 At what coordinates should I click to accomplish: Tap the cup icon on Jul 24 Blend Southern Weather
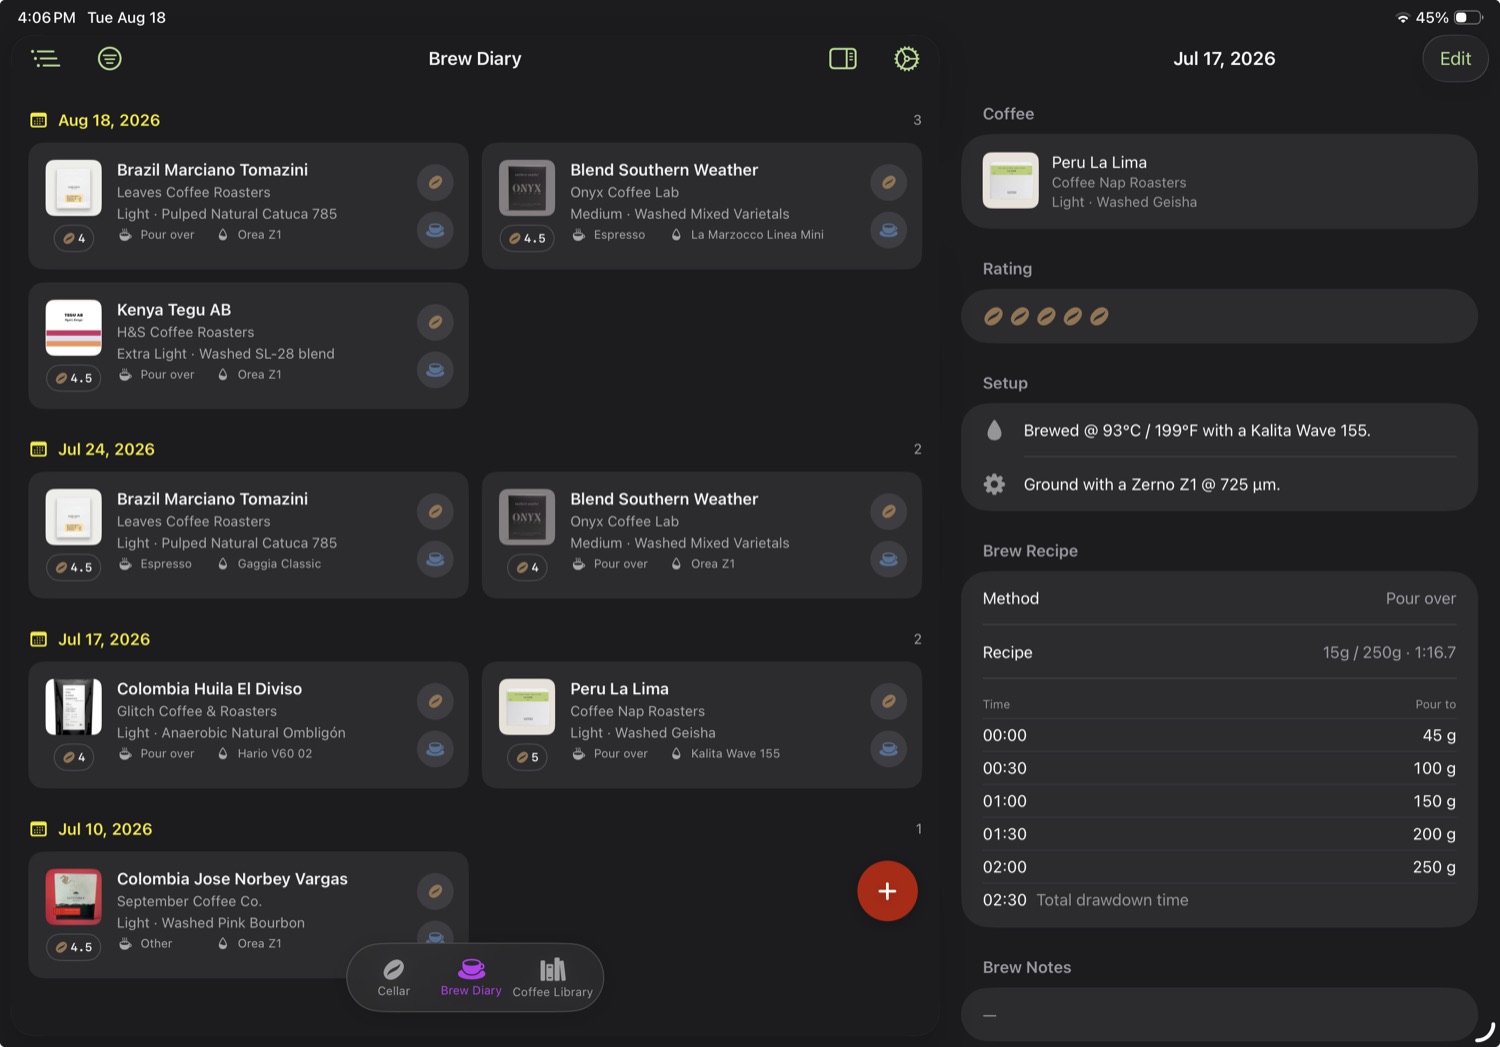[x=888, y=559]
